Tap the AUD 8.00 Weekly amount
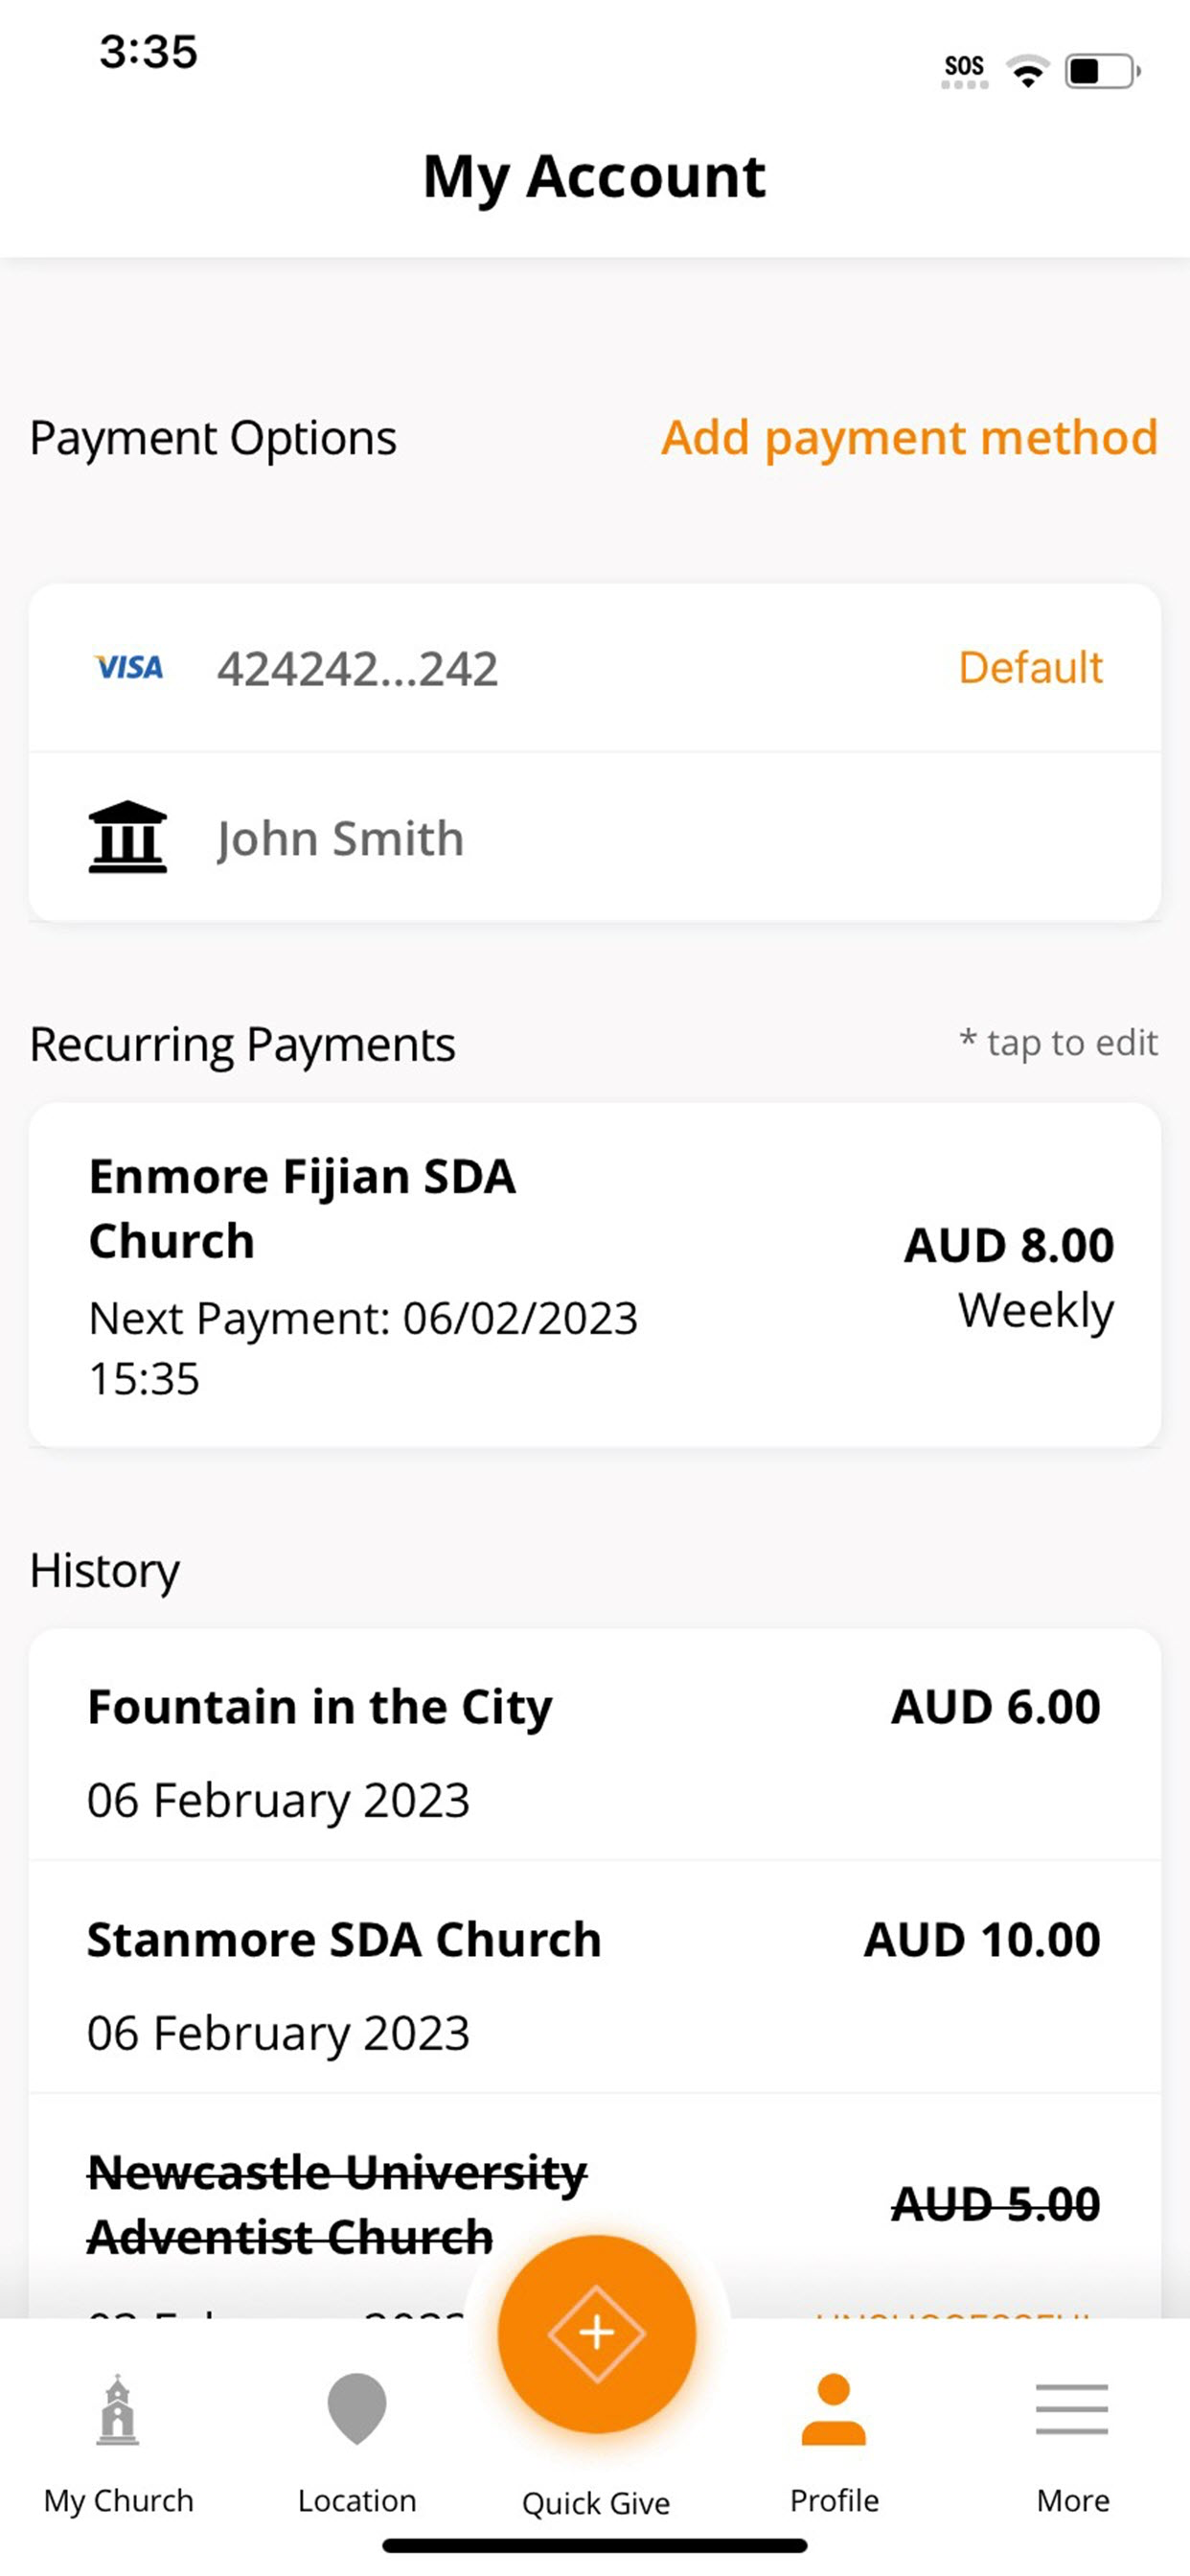The image size is (1190, 2576). point(1008,1276)
